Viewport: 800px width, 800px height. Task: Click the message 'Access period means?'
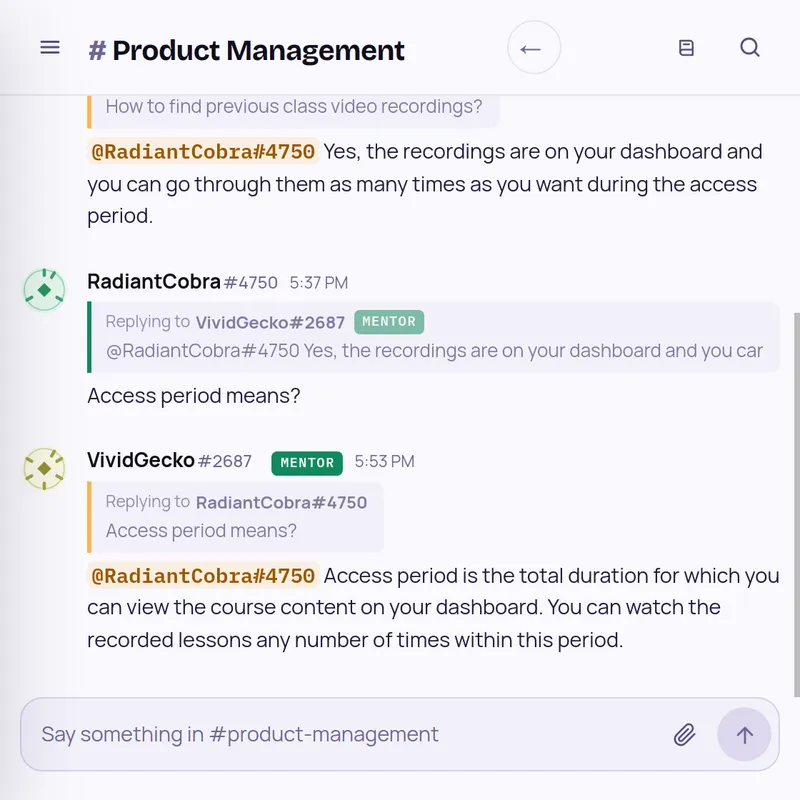[x=194, y=396]
